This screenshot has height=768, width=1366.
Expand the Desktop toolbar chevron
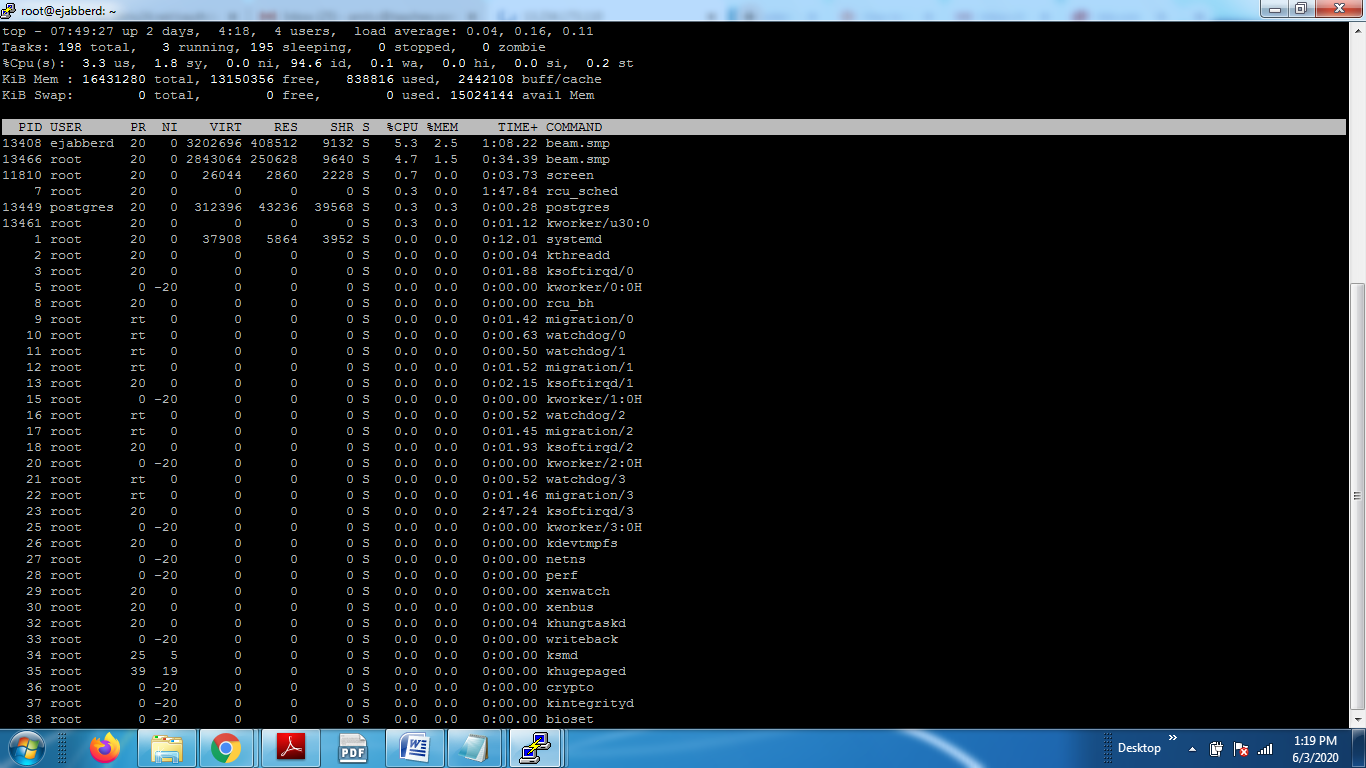[x=1172, y=740]
